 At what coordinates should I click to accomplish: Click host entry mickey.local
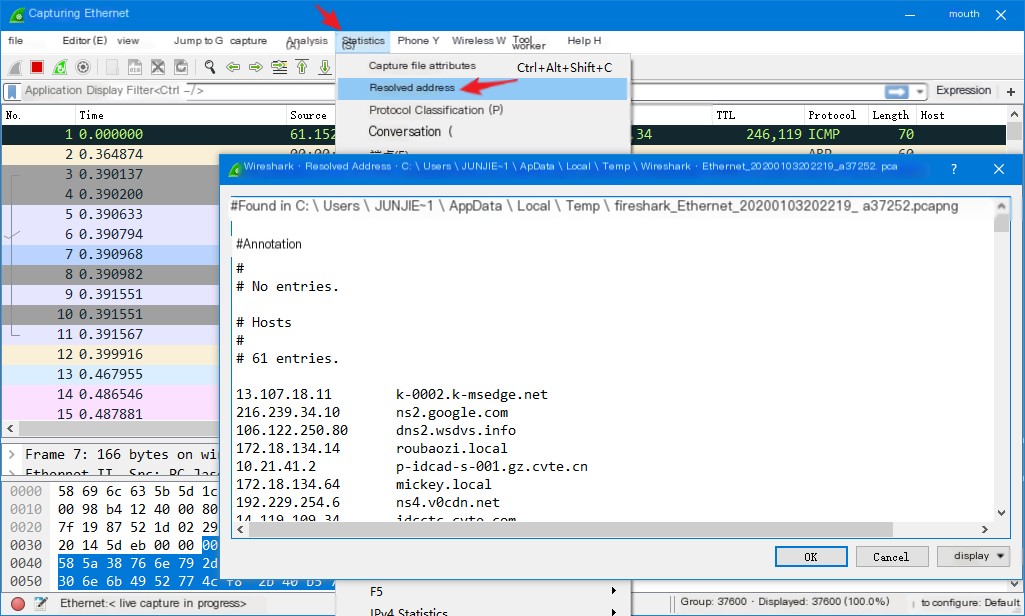[443, 485]
